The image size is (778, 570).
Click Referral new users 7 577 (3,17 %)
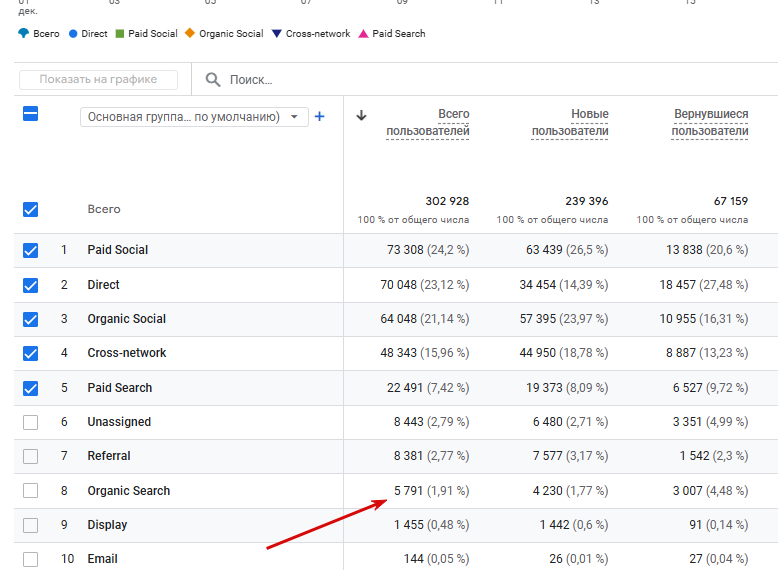571,455
